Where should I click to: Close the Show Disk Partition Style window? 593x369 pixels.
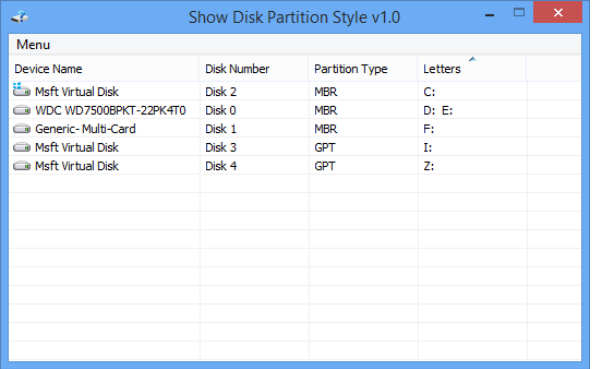point(558,12)
